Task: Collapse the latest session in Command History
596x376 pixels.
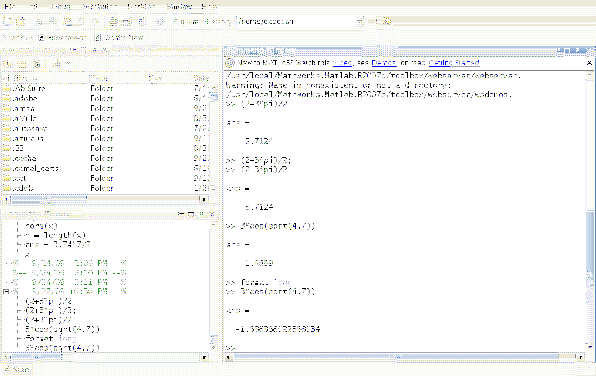Action: tap(6, 292)
